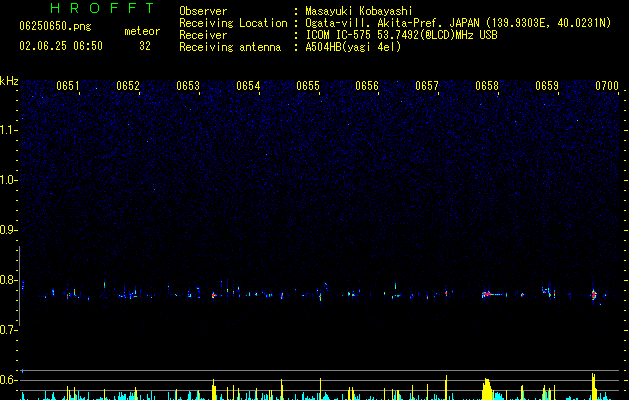Click the Receiving antenna label
This screenshot has width=629, height=400.
tap(230, 47)
